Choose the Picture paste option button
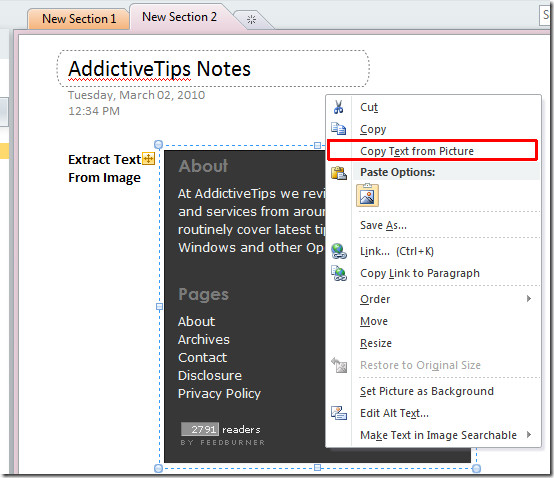This screenshot has height=478, width=554. pyautogui.click(x=367, y=195)
